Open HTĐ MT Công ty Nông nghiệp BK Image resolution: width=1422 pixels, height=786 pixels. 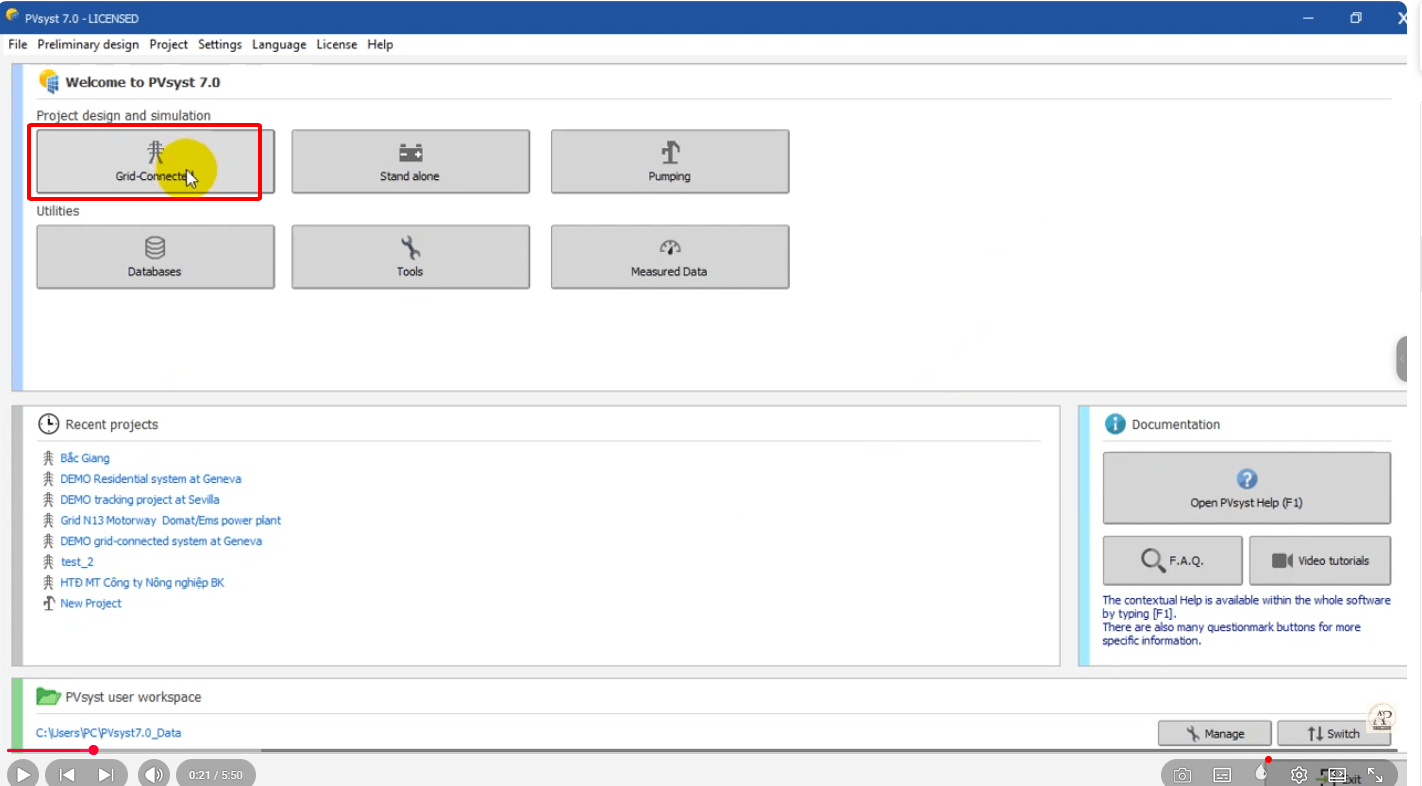click(142, 582)
